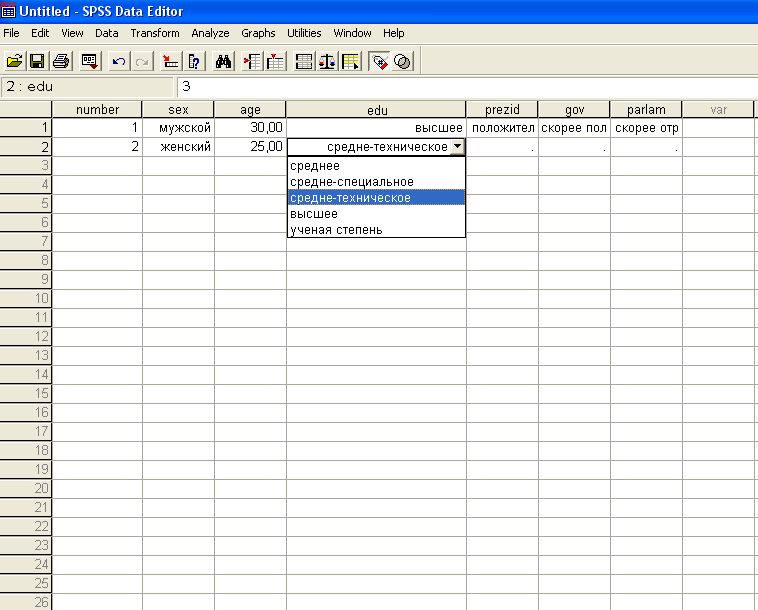This screenshot has width=758, height=610.
Task: Open the Data menu
Action: coord(107,33)
